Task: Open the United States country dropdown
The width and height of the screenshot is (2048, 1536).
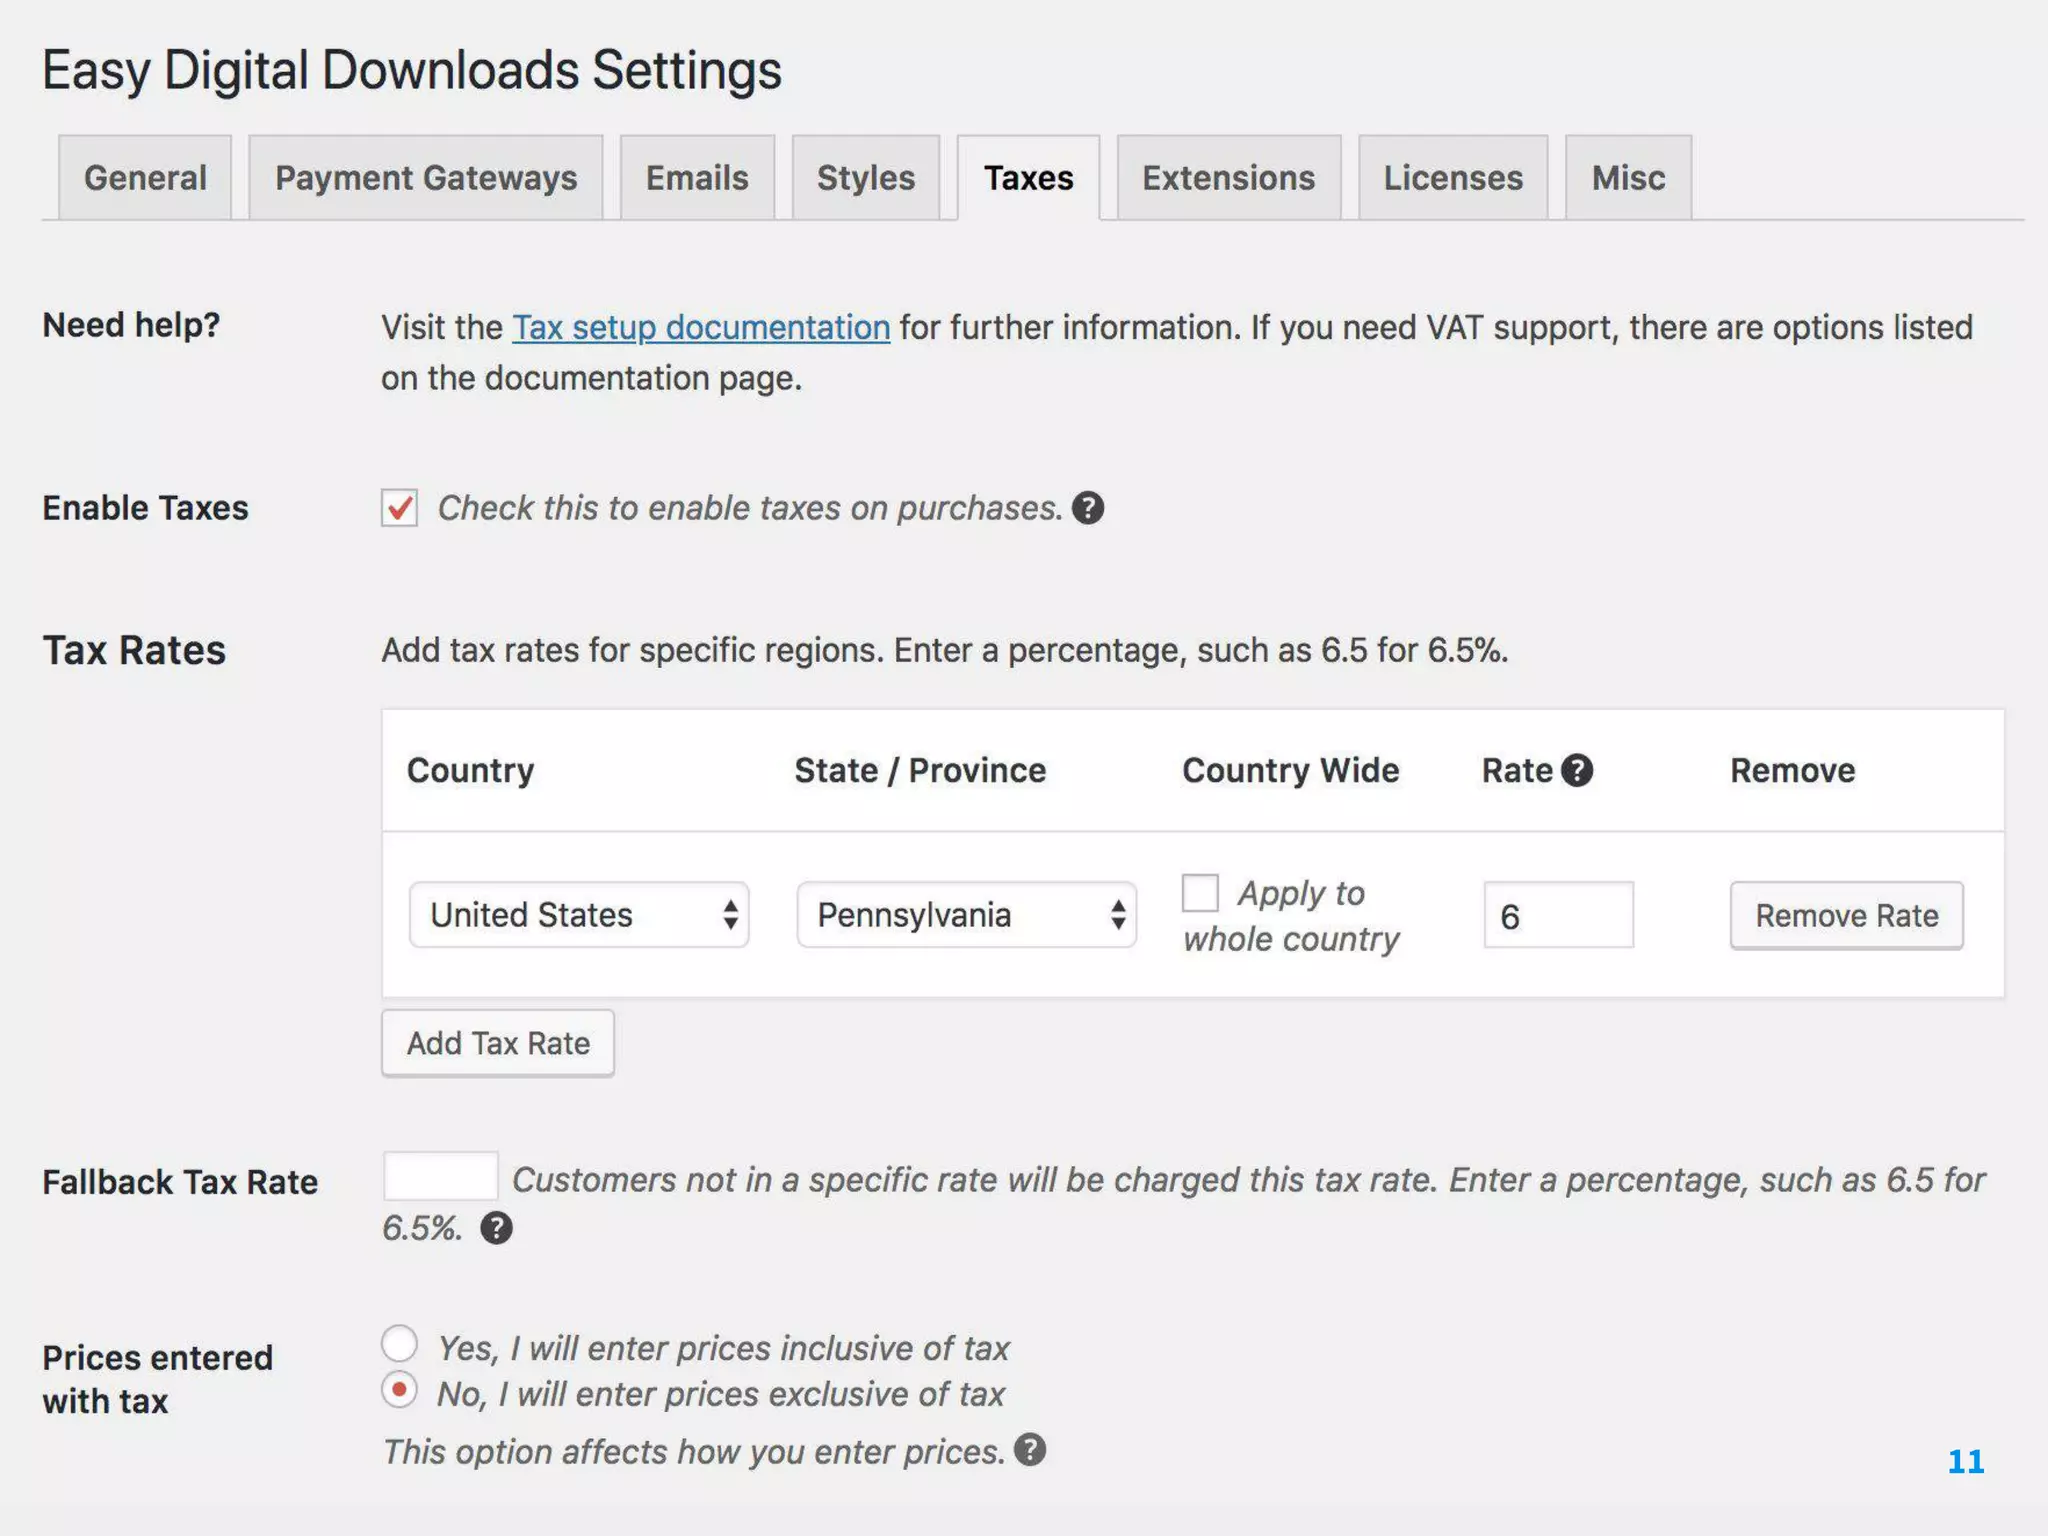Action: pos(578,914)
